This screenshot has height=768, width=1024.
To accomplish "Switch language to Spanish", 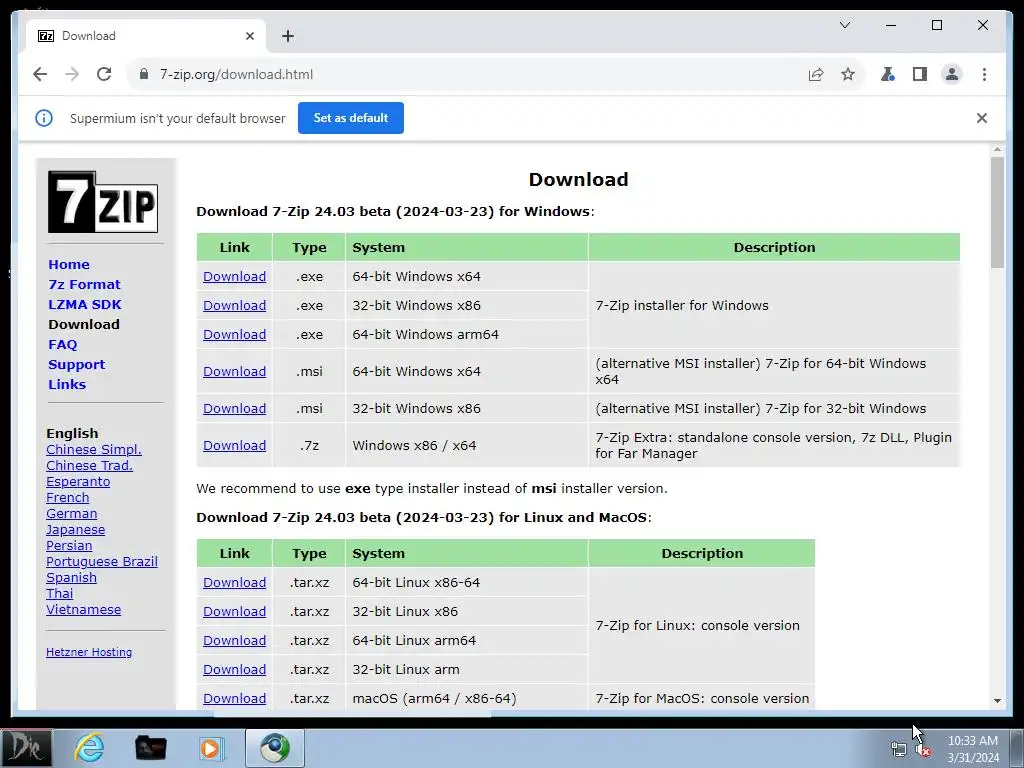I will 71,577.
